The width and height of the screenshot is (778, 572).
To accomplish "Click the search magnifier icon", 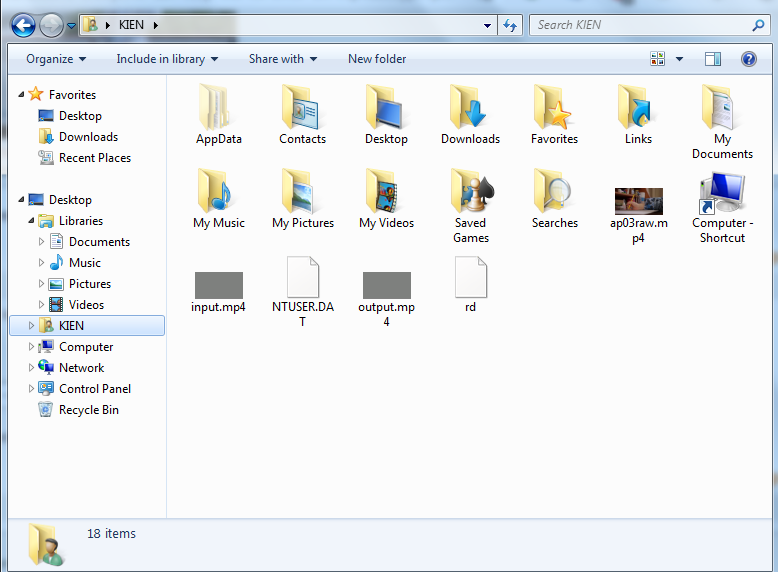I will [x=758, y=25].
